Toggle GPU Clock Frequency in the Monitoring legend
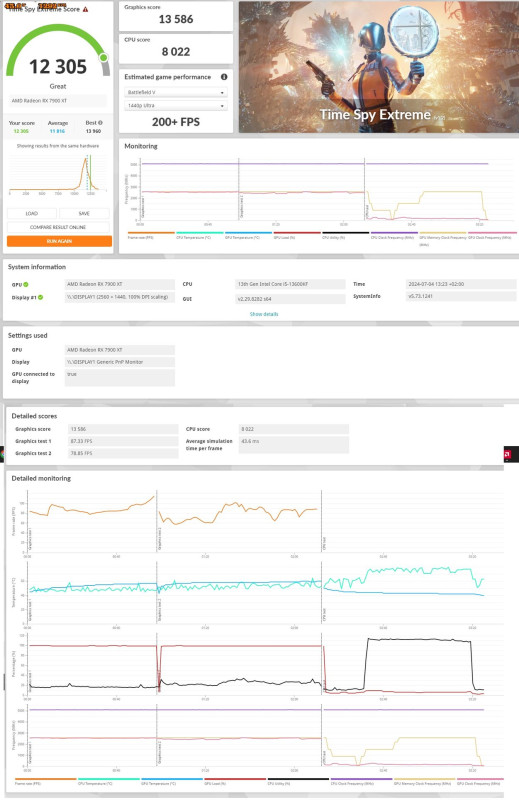The image size is (519, 800). tap(490, 235)
